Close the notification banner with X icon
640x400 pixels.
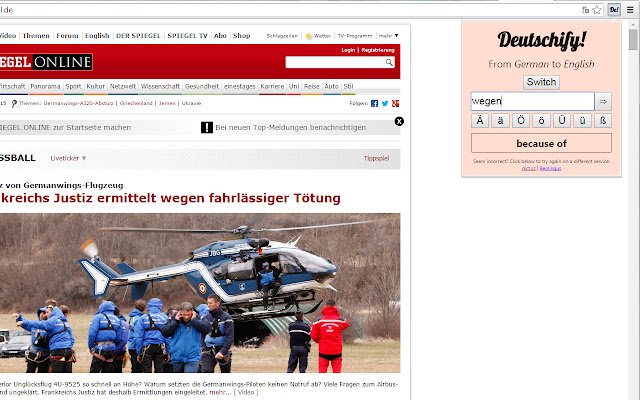(399, 121)
